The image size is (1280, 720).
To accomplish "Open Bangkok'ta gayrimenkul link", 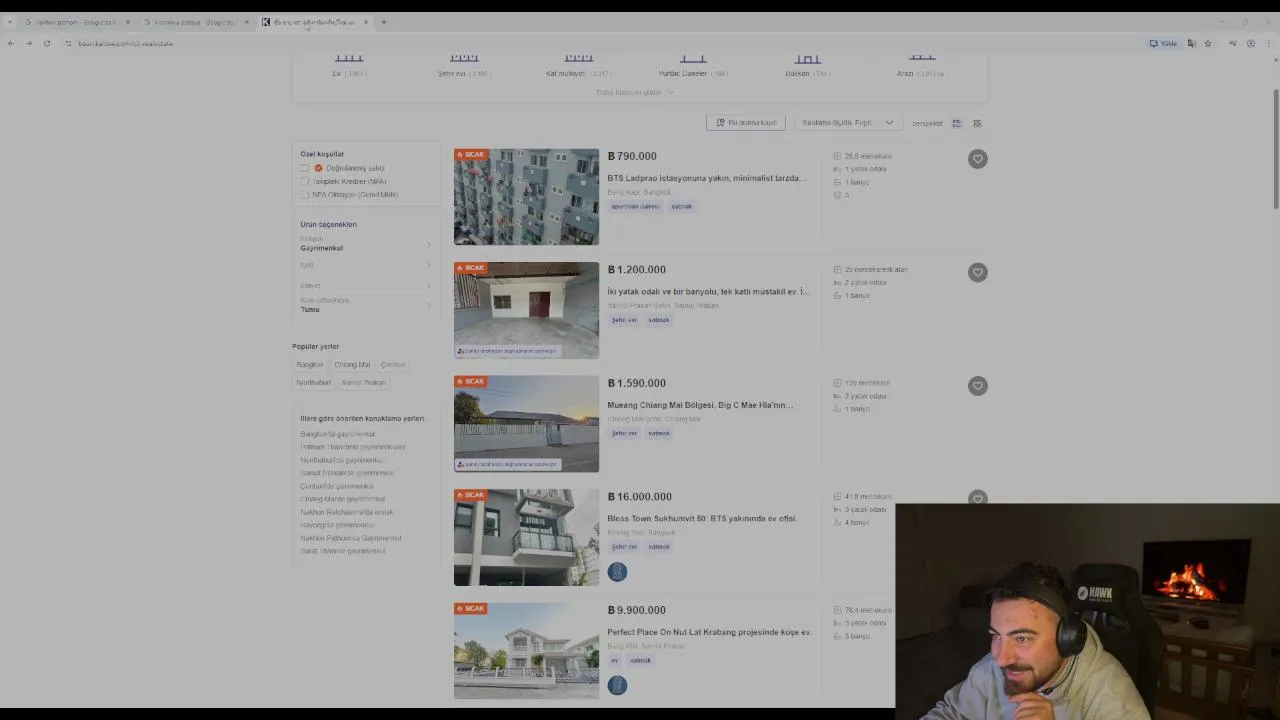I will [x=338, y=434].
